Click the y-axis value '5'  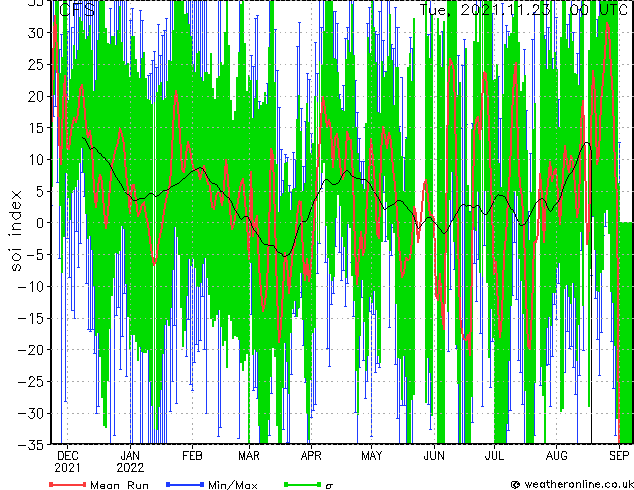tap(39, 191)
